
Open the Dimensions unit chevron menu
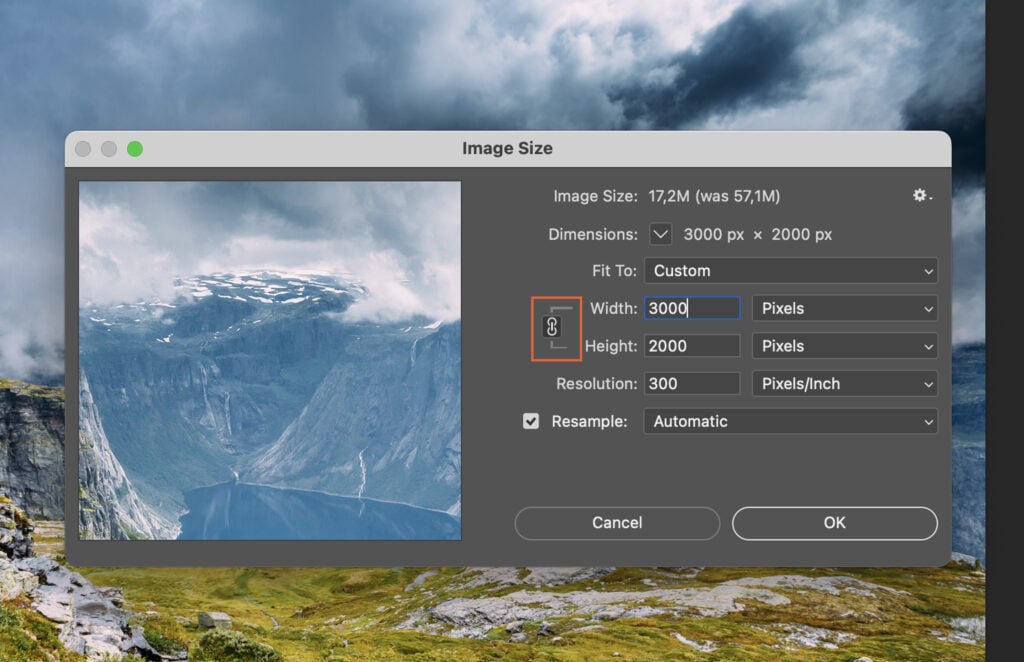coord(660,233)
